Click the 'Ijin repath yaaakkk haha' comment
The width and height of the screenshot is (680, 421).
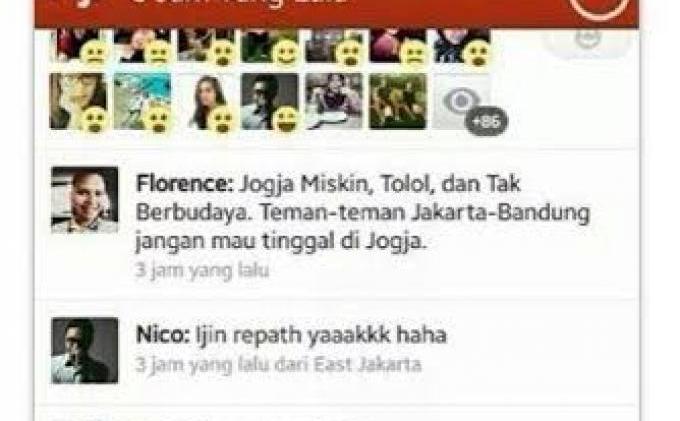pos(321,335)
